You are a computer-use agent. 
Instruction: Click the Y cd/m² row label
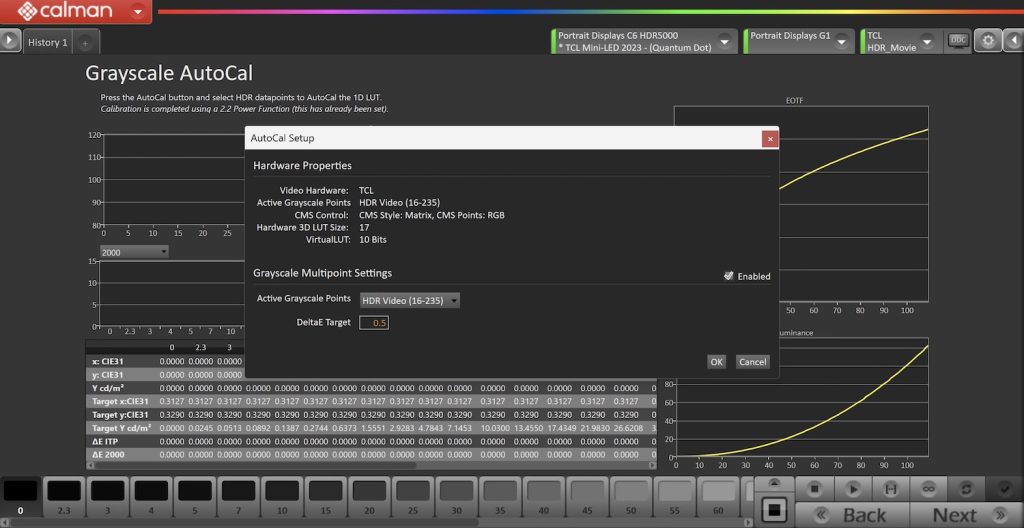(x=108, y=388)
